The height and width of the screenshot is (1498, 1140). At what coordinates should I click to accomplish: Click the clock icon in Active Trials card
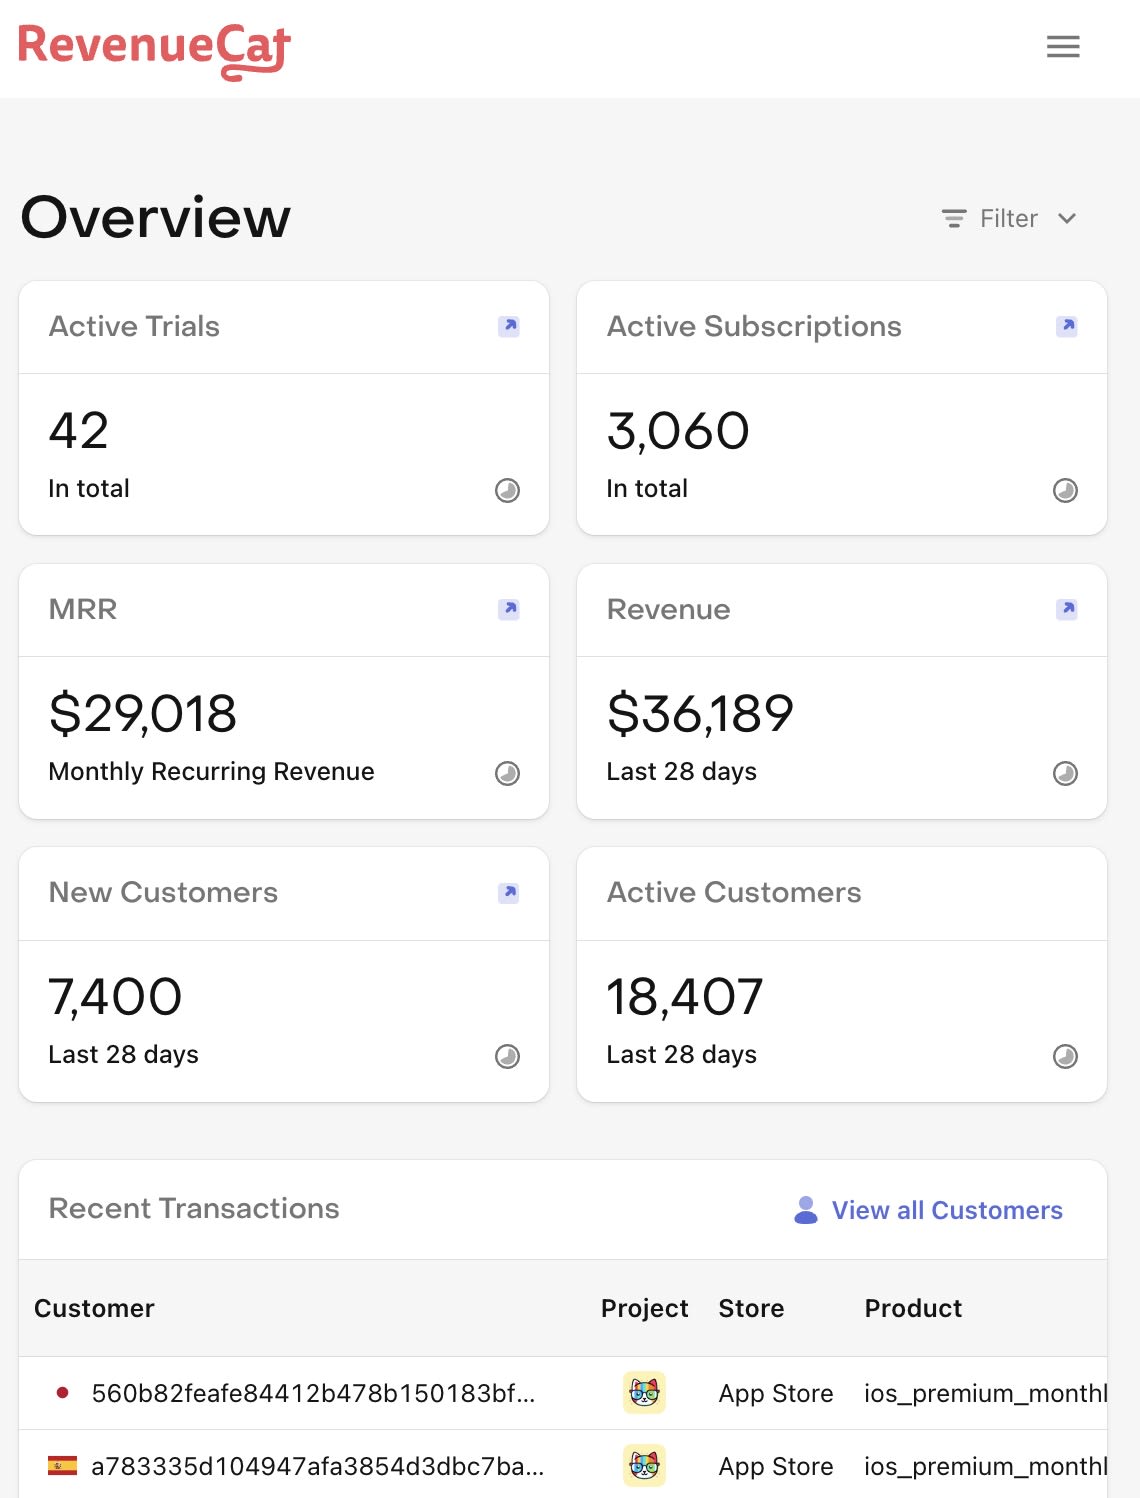pos(508,490)
